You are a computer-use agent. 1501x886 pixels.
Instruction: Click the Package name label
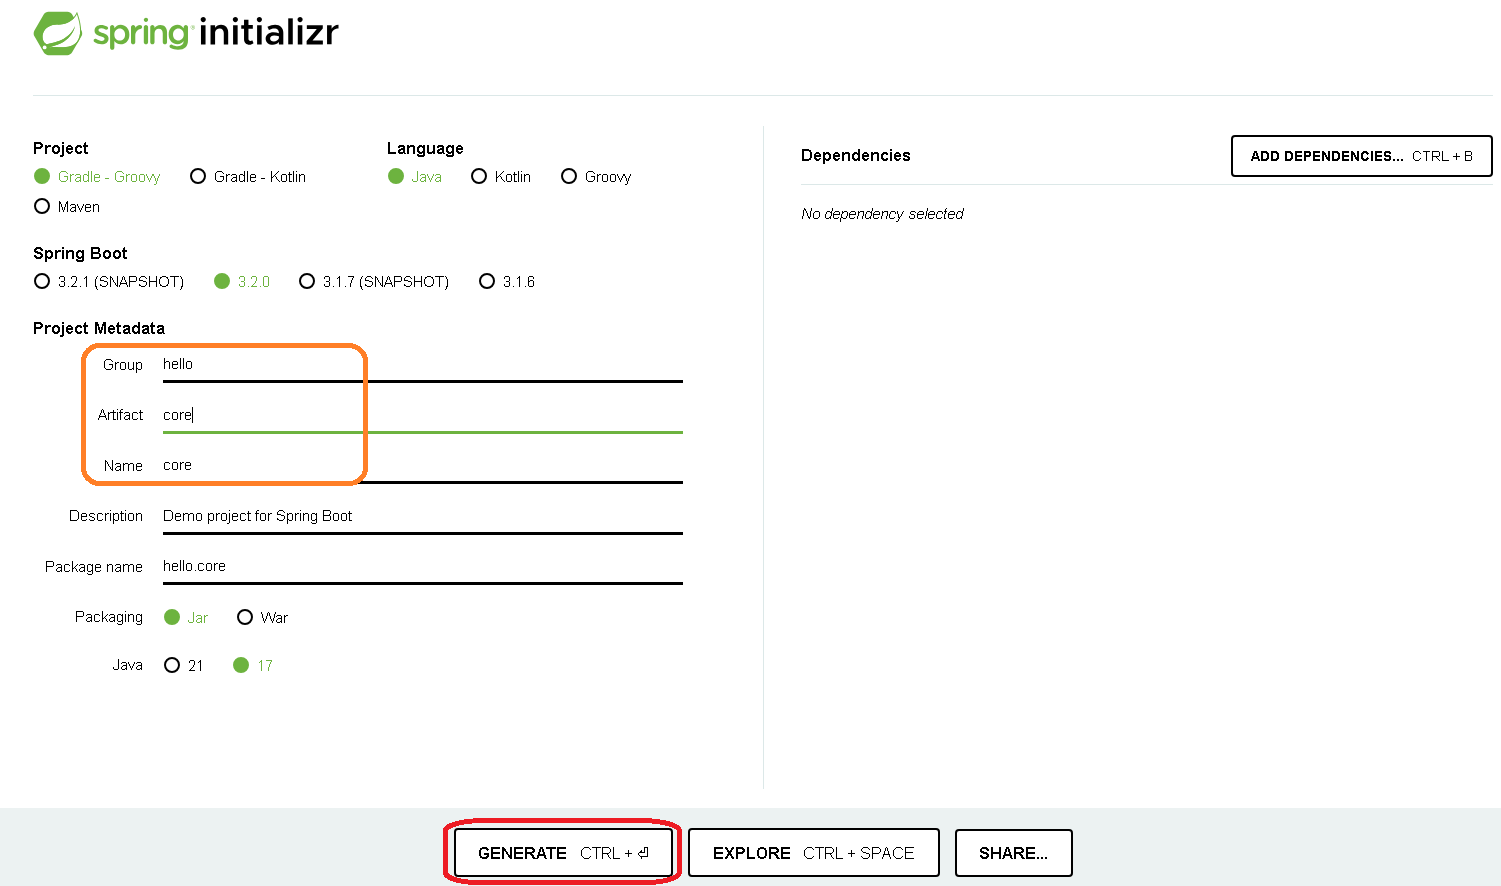click(x=94, y=567)
